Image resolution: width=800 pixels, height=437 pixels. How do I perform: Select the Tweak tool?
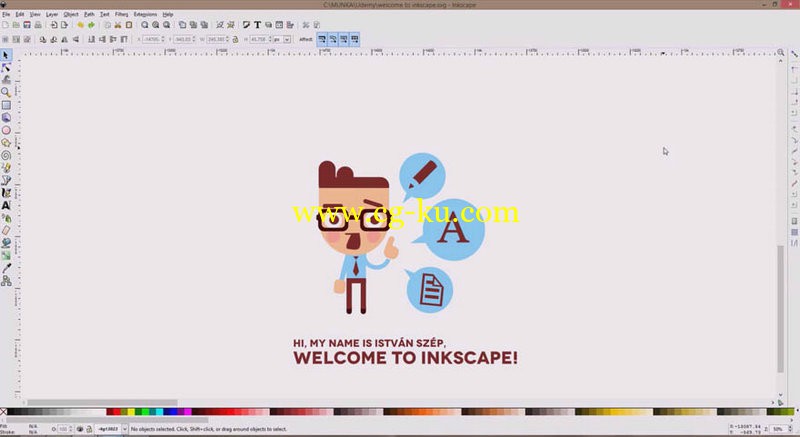(x=6, y=80)
